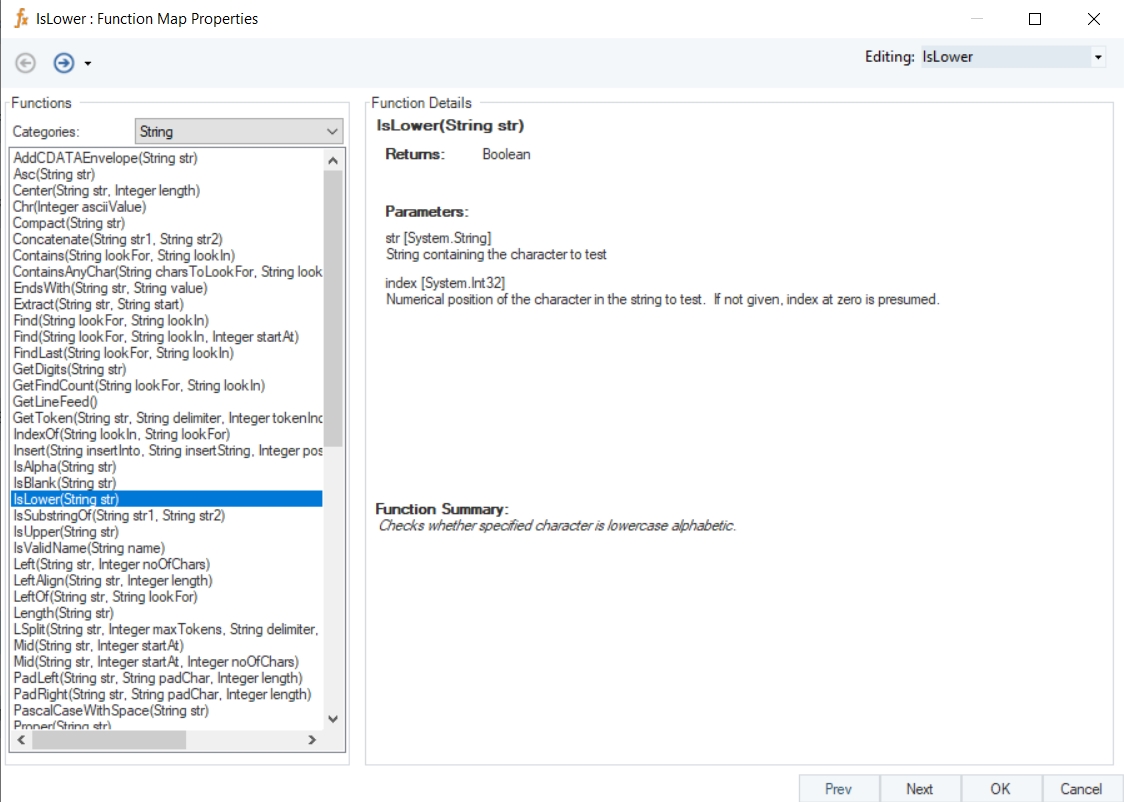Select AddCDATAEnvelope(String str) function
The image size is (1124, 802).
click(x=105, y=158)
